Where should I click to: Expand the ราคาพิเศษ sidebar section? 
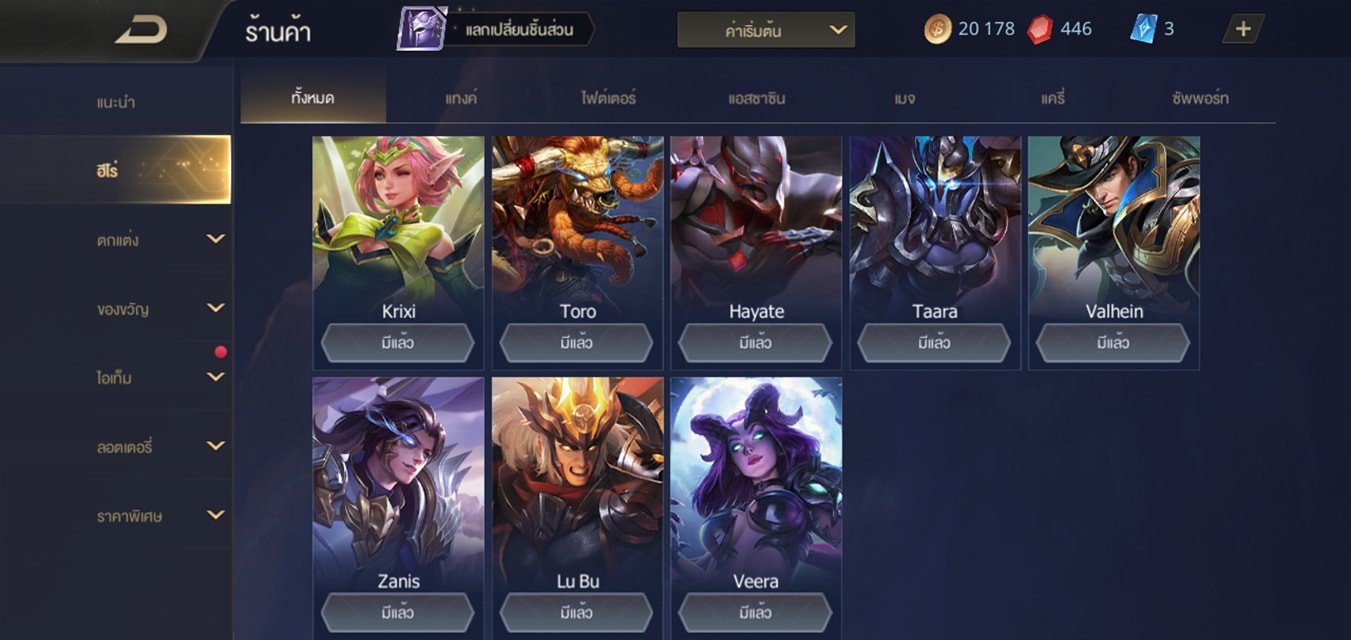coord(215,515)
